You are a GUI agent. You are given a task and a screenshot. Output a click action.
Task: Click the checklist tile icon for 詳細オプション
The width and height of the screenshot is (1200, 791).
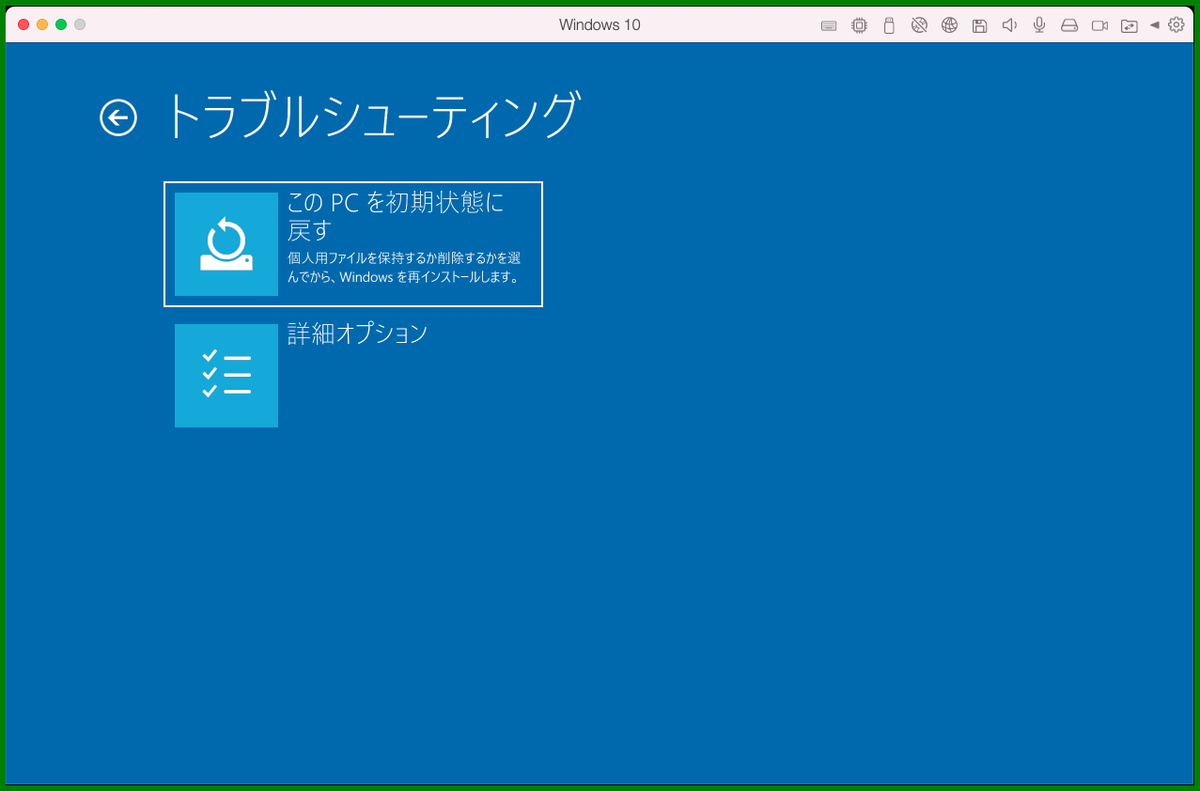[x=226, y=376]
